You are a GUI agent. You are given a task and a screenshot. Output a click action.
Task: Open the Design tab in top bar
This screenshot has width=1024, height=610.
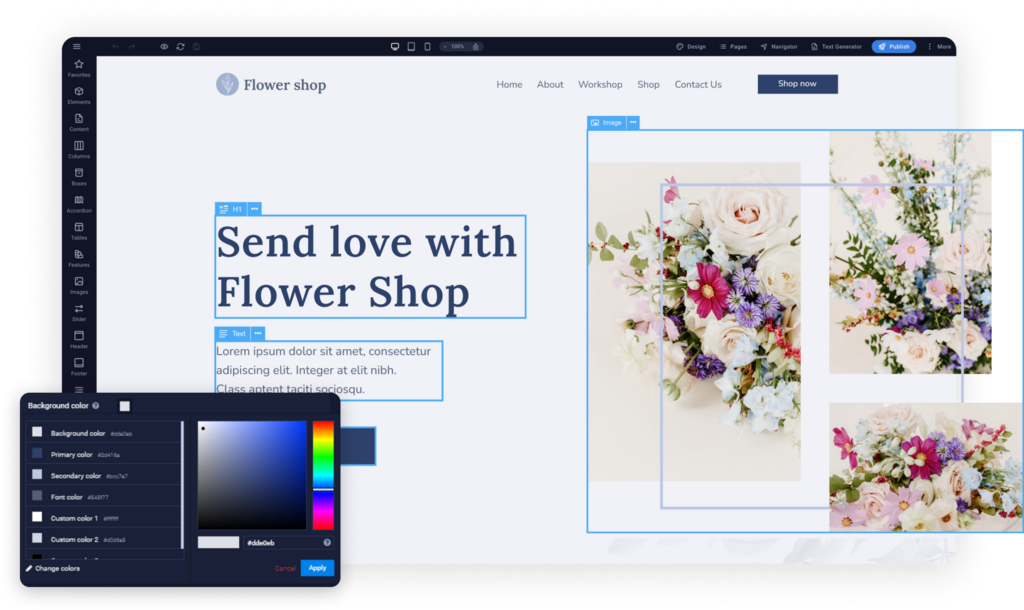tap(691, 46)
